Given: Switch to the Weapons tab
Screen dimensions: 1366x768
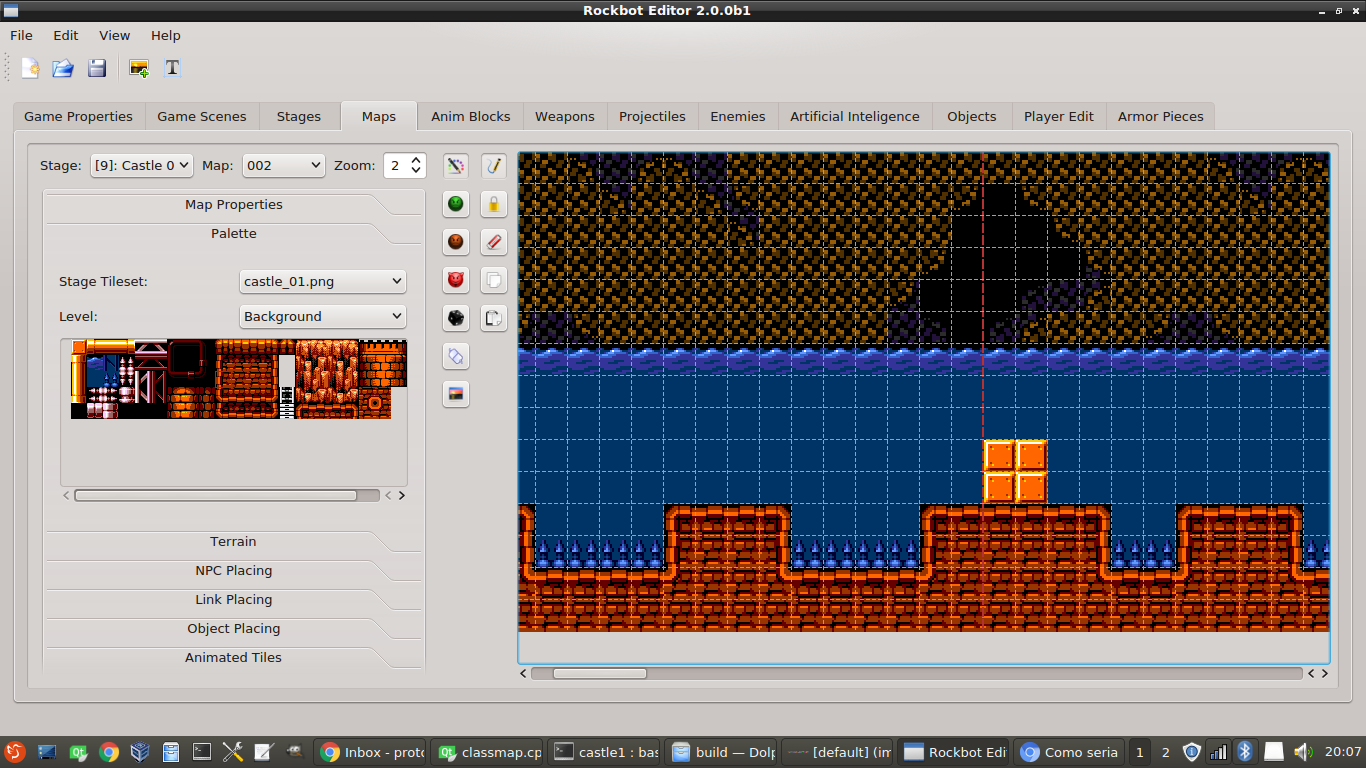Looking at the screenshot, I should click(x=565, y=116).
